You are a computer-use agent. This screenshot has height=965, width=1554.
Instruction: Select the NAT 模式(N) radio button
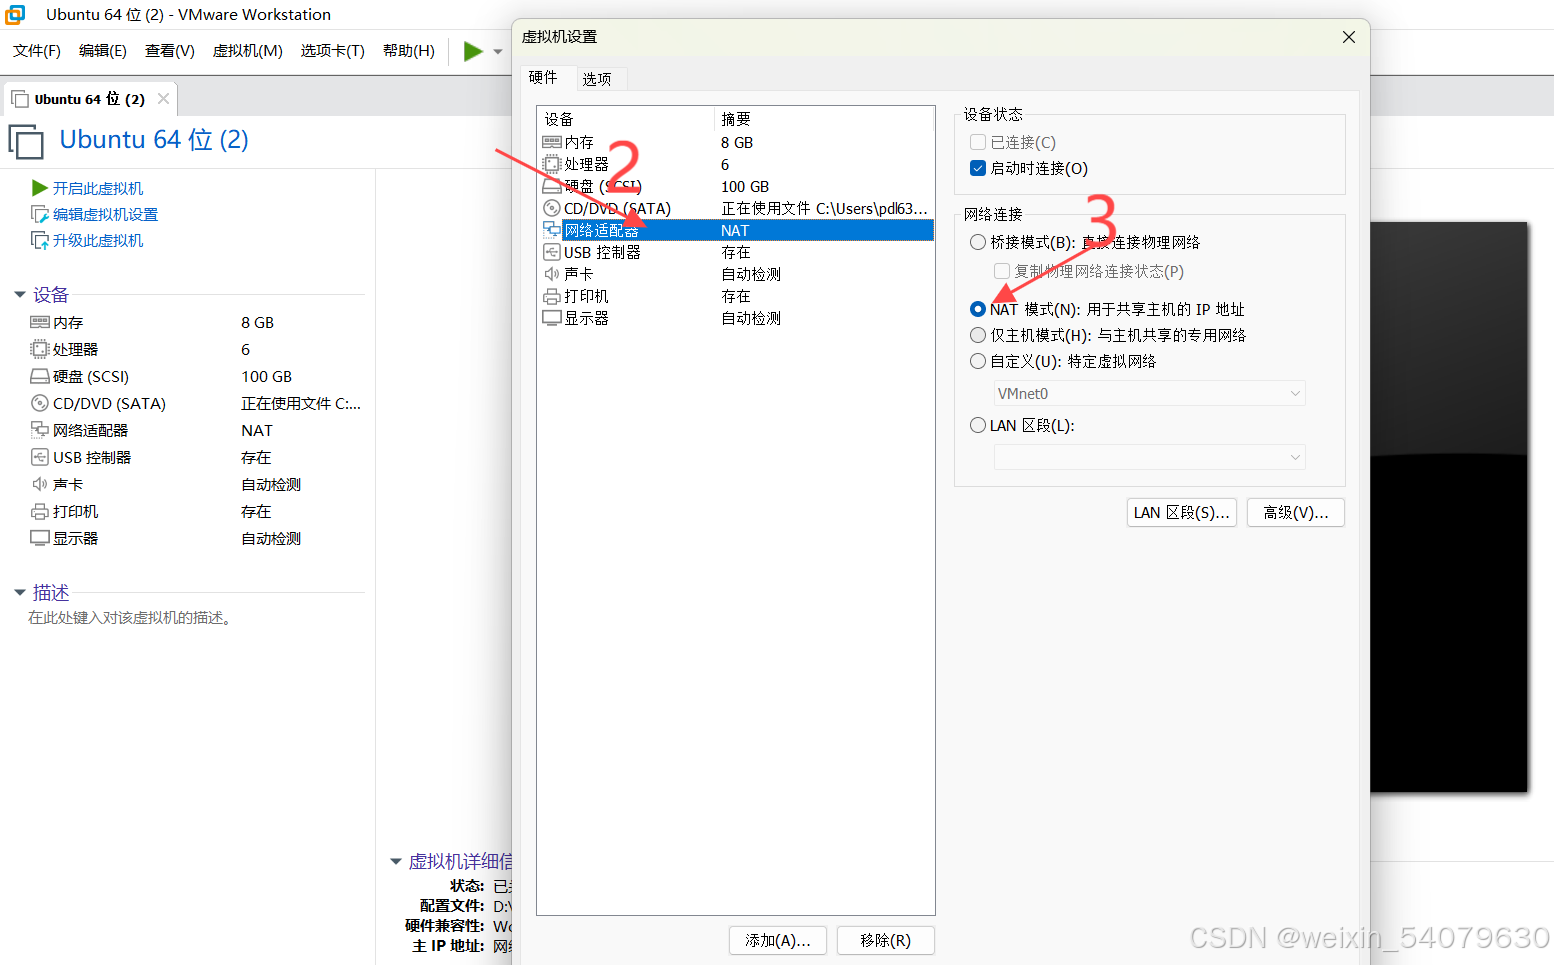[978, 309]
